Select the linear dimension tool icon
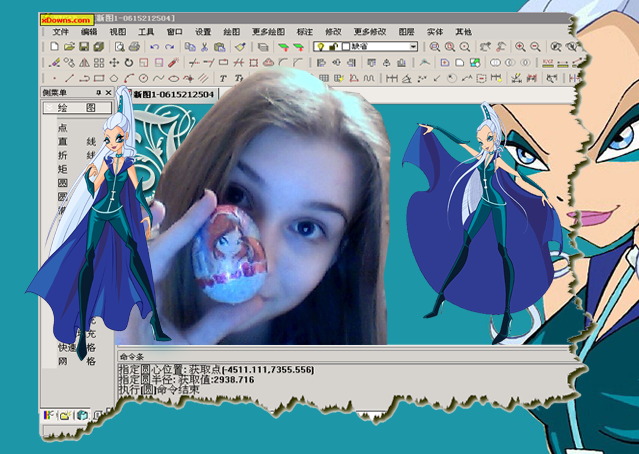 392,78
